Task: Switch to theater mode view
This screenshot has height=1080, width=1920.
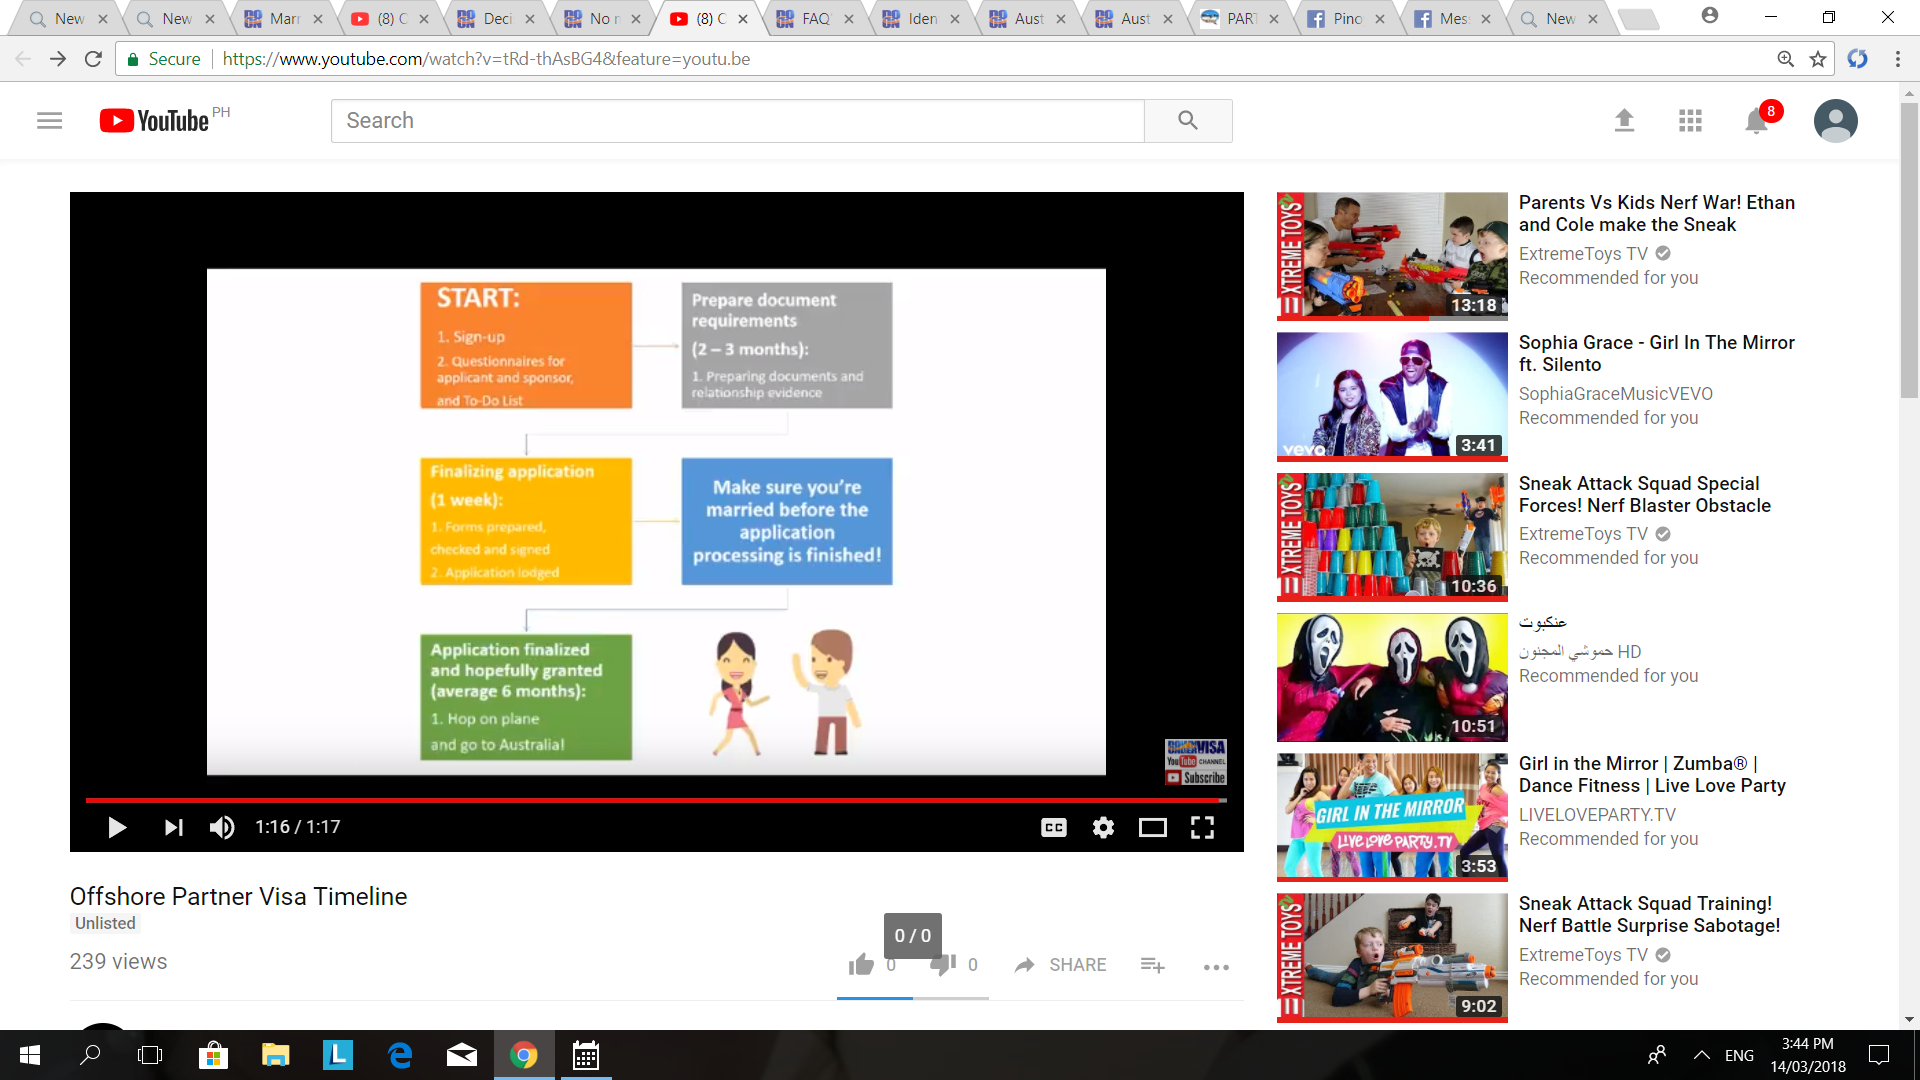Action: pyautogui.click(x=1152, y=828)
